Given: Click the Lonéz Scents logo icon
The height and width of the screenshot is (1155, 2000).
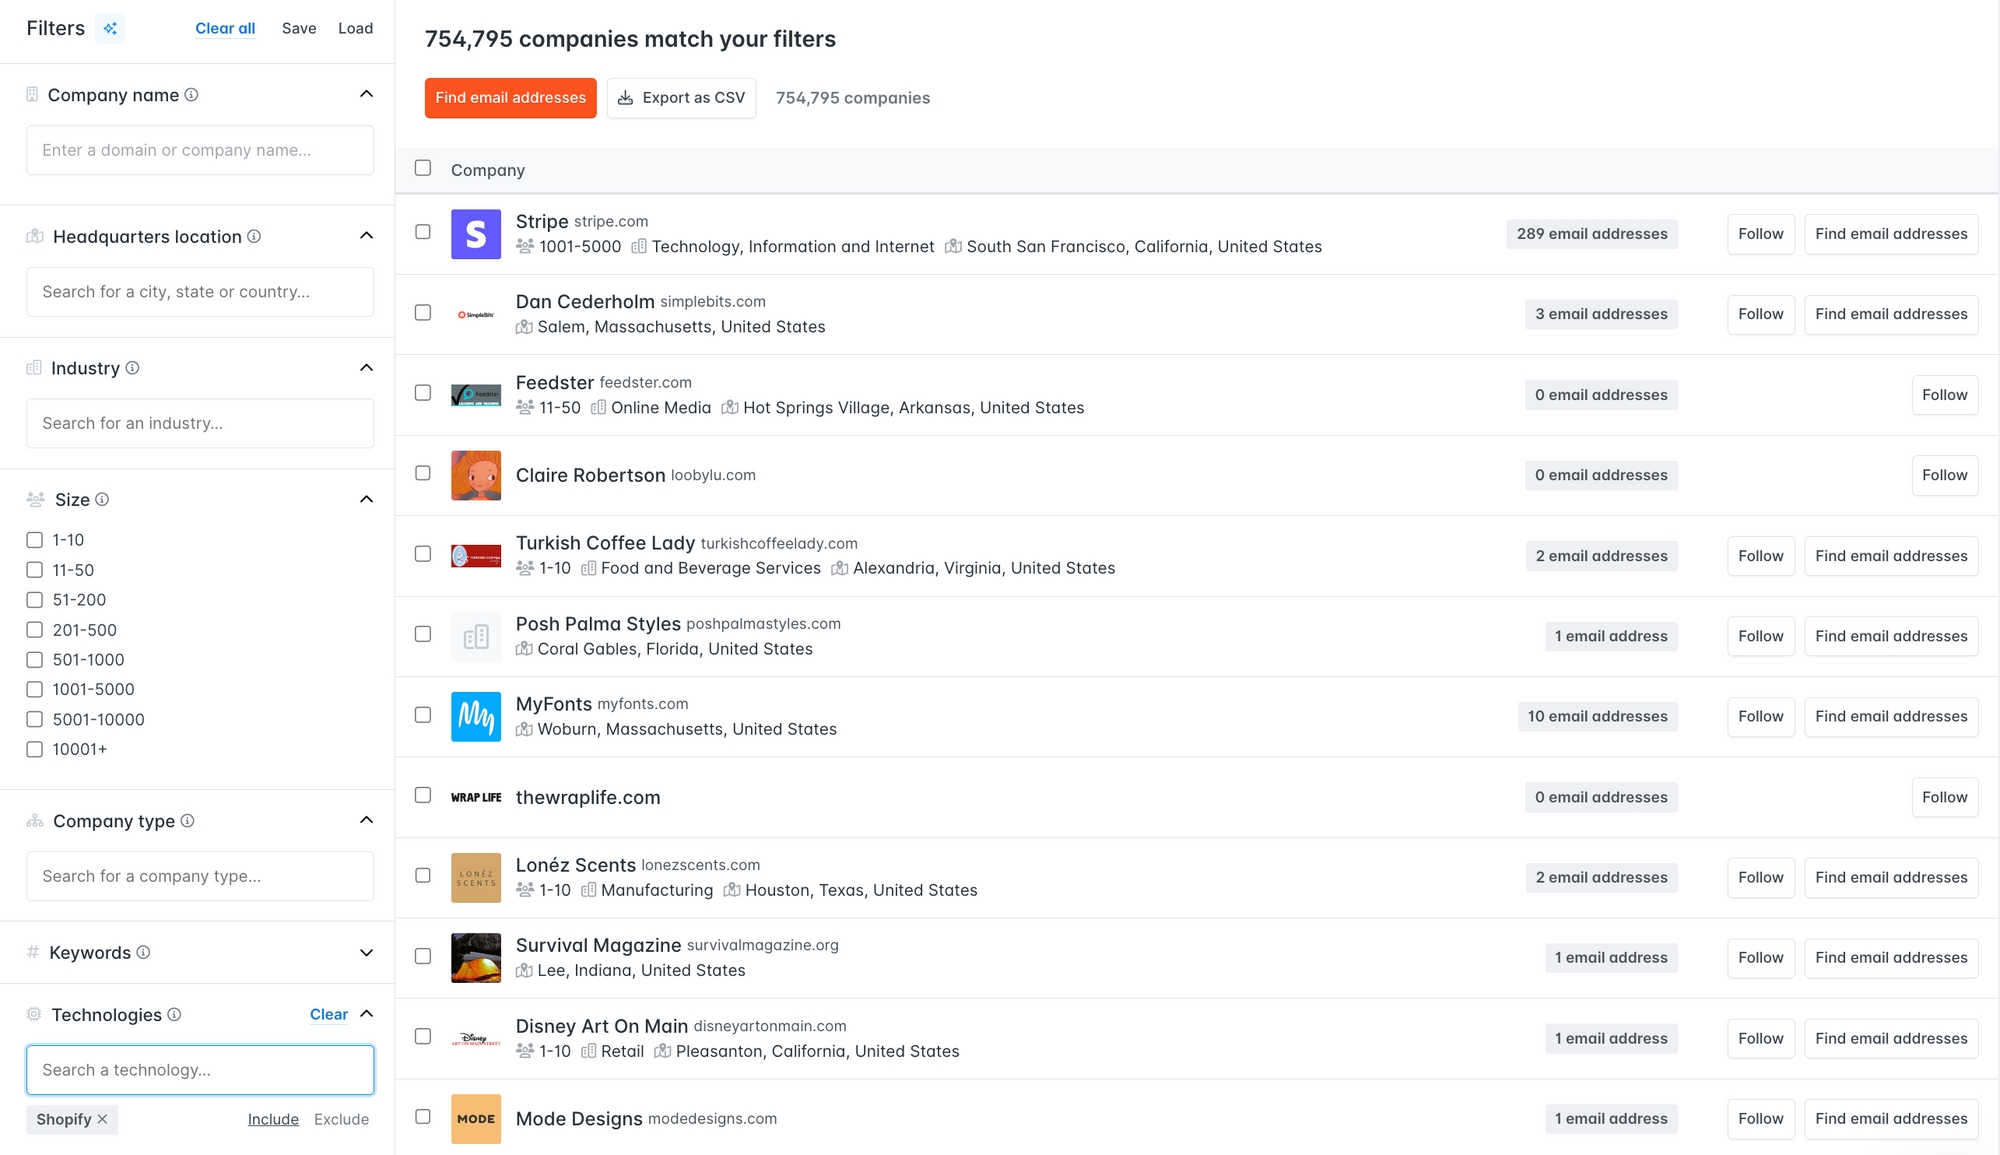Looking at the screenshot, I should [478, 876].
